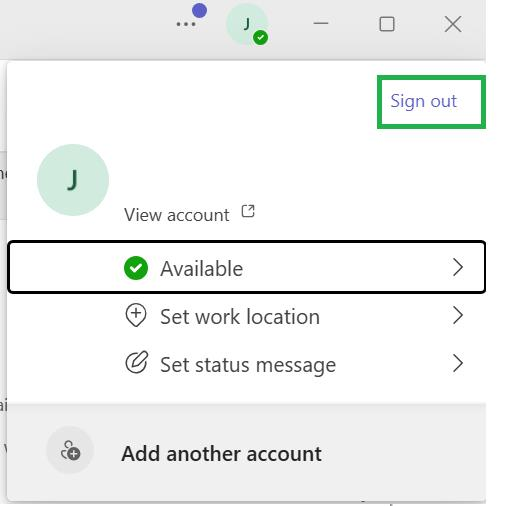Click the add account person-plus icon
Screen dimensions: 511x506
pyautogui.click(x=70, y=450)
